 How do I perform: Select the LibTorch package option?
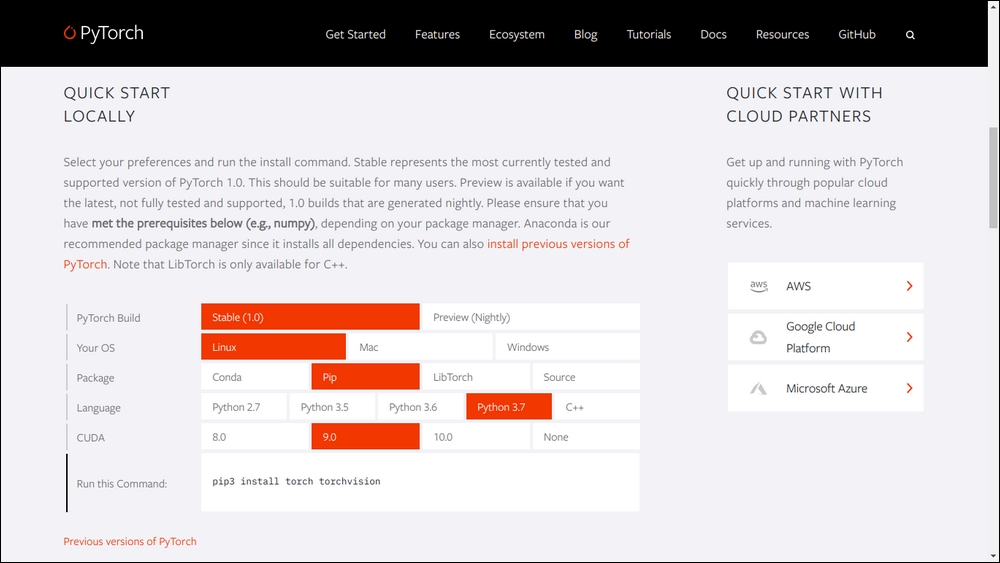coord(476,377)
